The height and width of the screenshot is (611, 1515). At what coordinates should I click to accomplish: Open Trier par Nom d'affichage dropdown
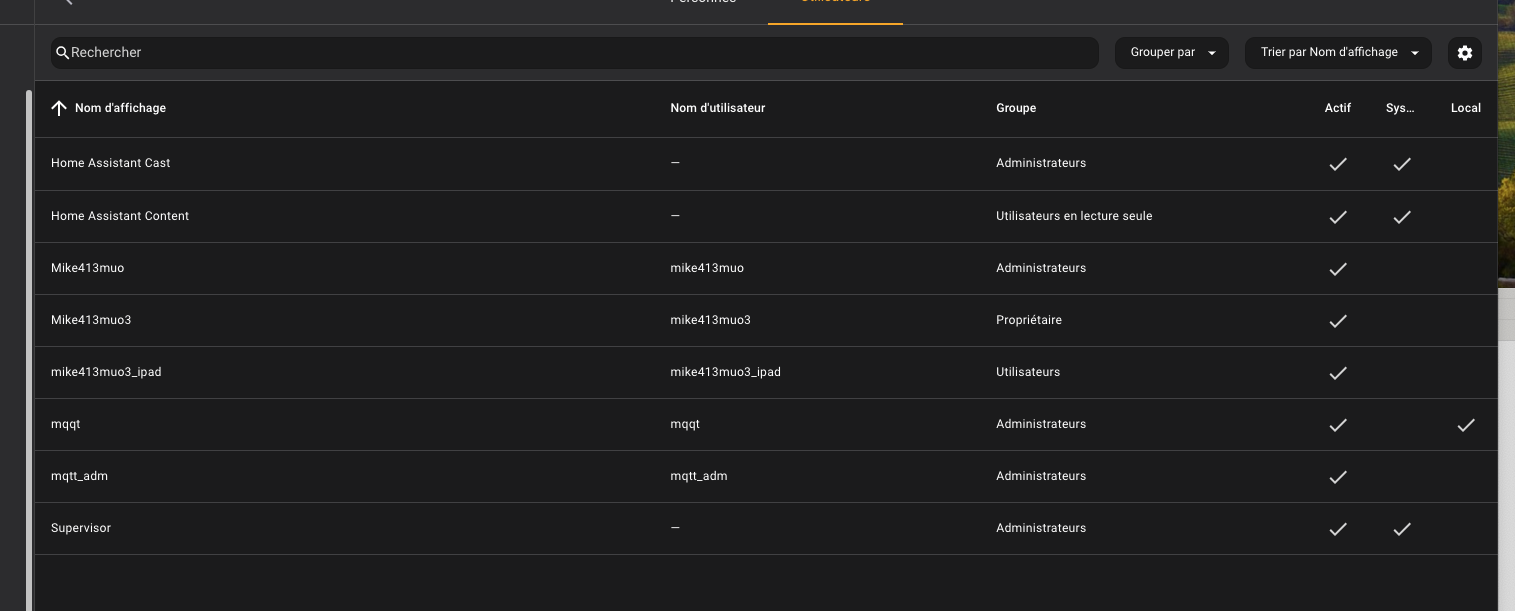pyautogui.click(x=1337, y=53)
